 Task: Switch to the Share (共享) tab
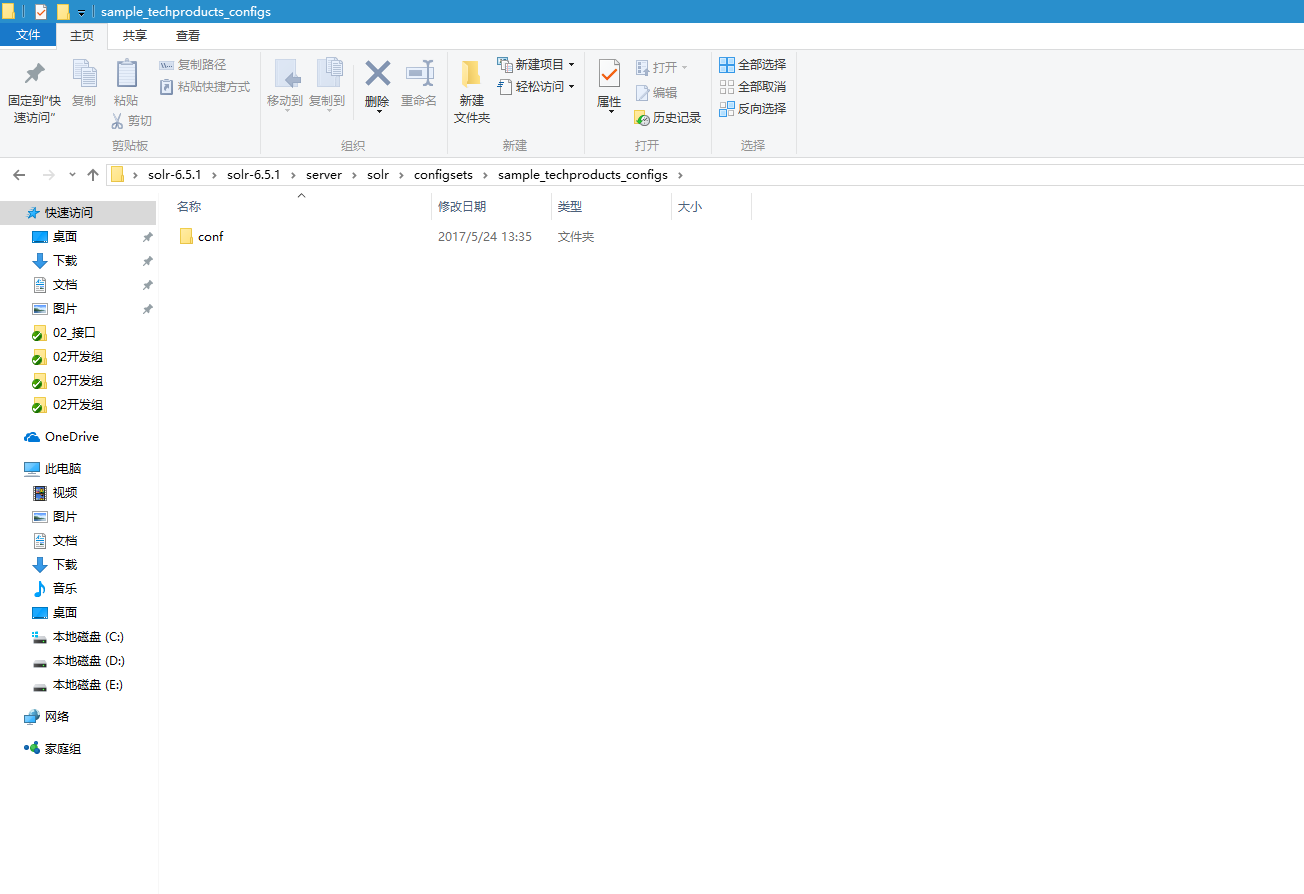coord(135,36)
